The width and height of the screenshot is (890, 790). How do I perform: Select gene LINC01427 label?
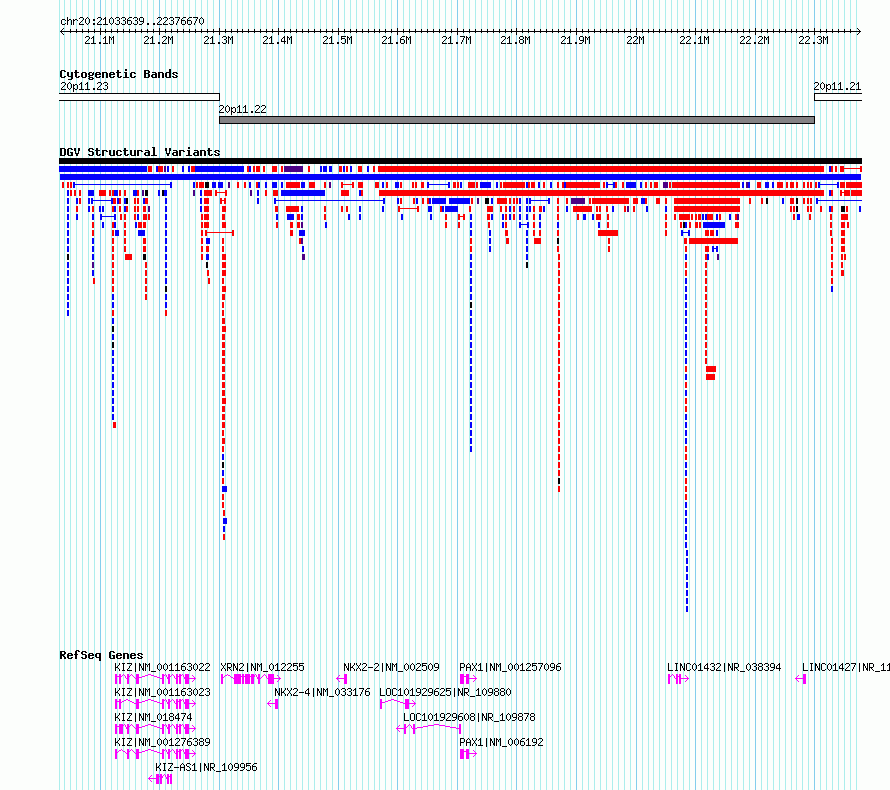point(846,667)
